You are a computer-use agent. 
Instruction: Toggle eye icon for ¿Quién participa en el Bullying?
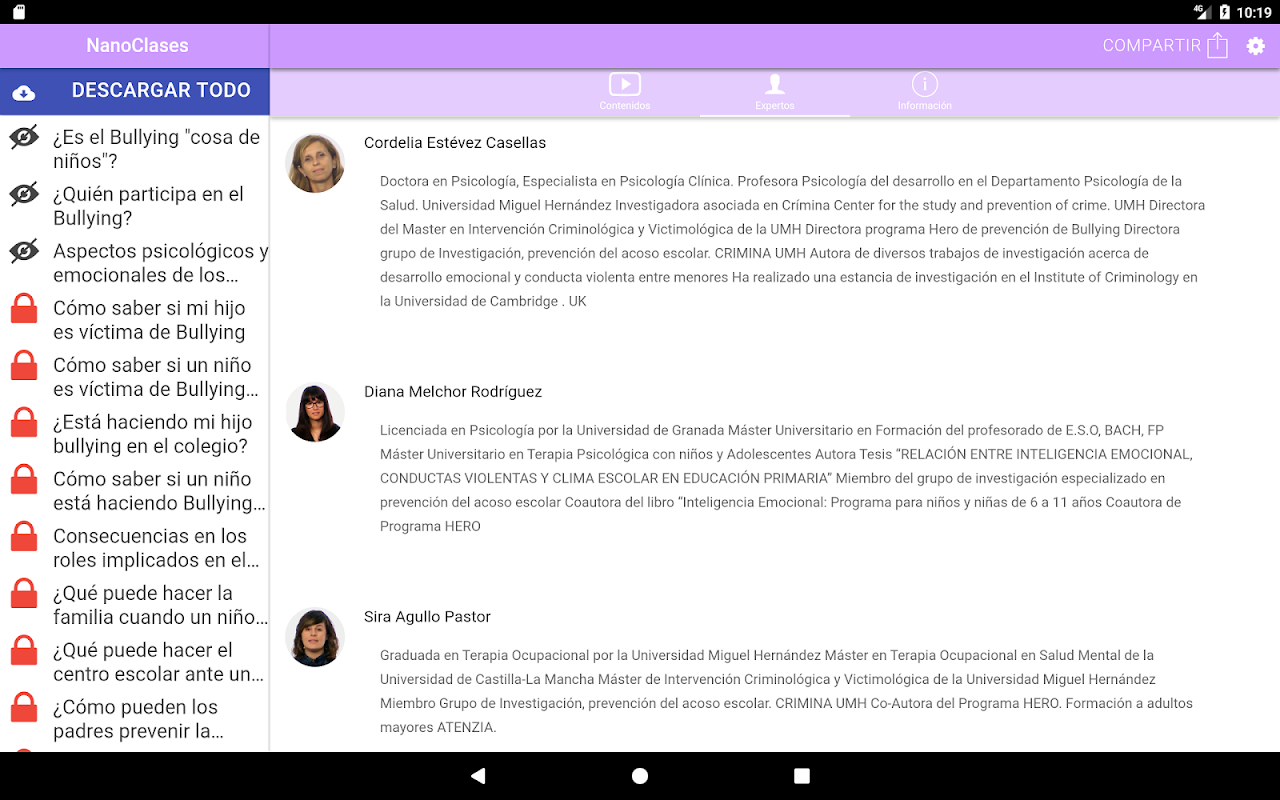[24, 194]
